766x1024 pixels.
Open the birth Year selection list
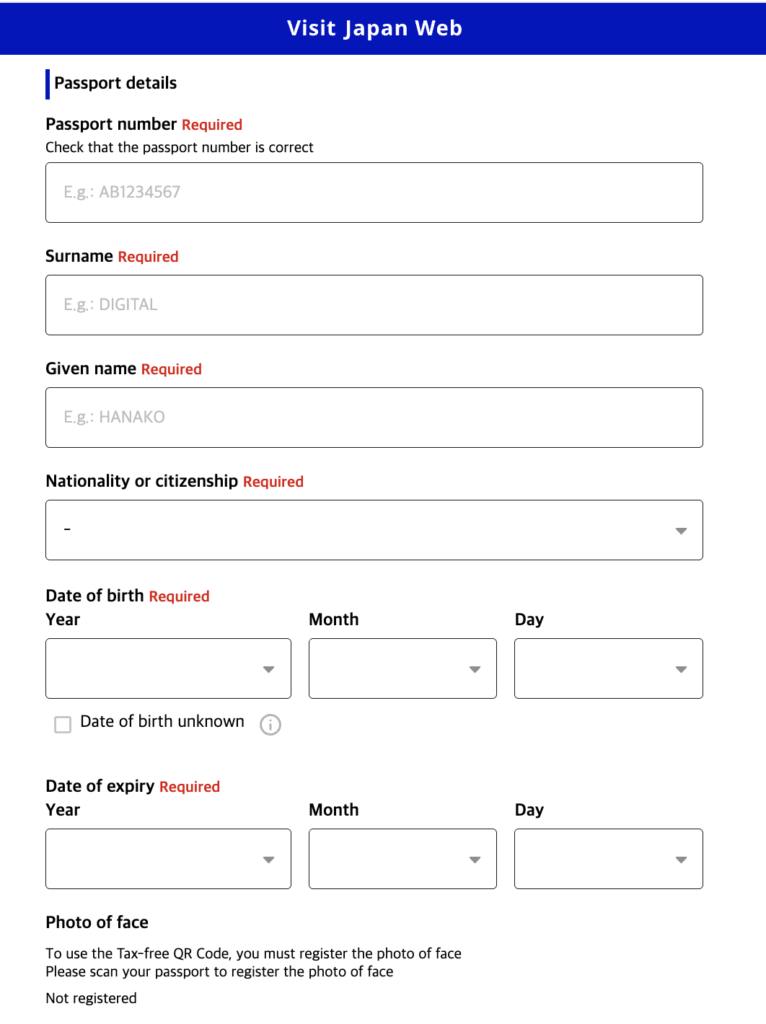168,668
